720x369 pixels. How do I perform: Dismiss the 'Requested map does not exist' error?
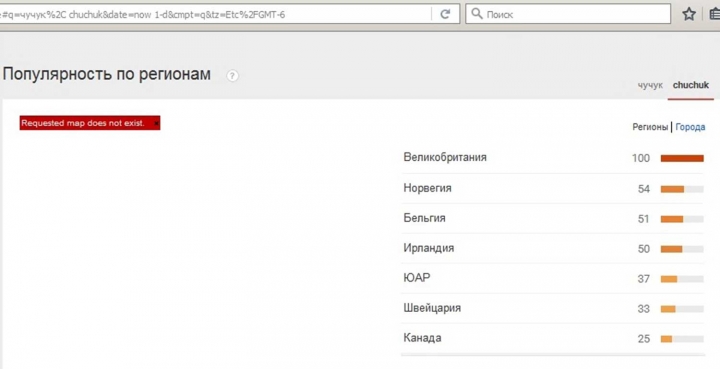(x=156, y=123)
